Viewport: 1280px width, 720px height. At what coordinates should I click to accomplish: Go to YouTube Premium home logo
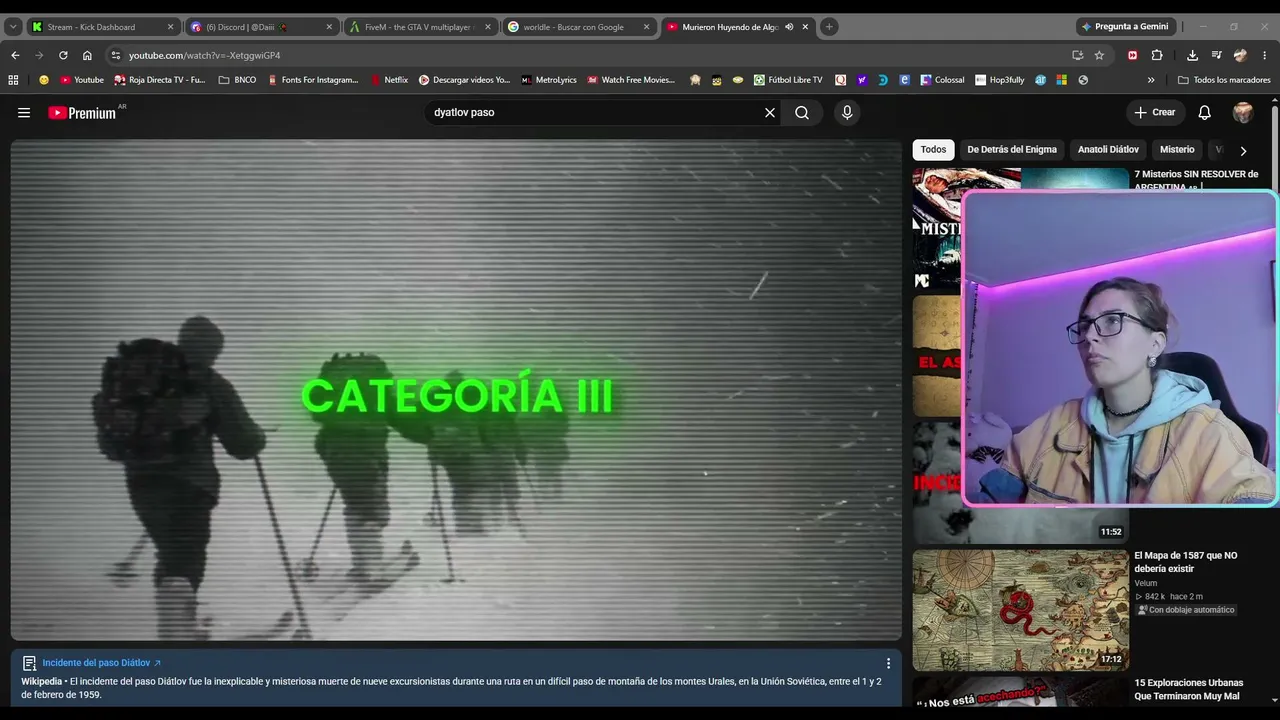tap(82, 113)
